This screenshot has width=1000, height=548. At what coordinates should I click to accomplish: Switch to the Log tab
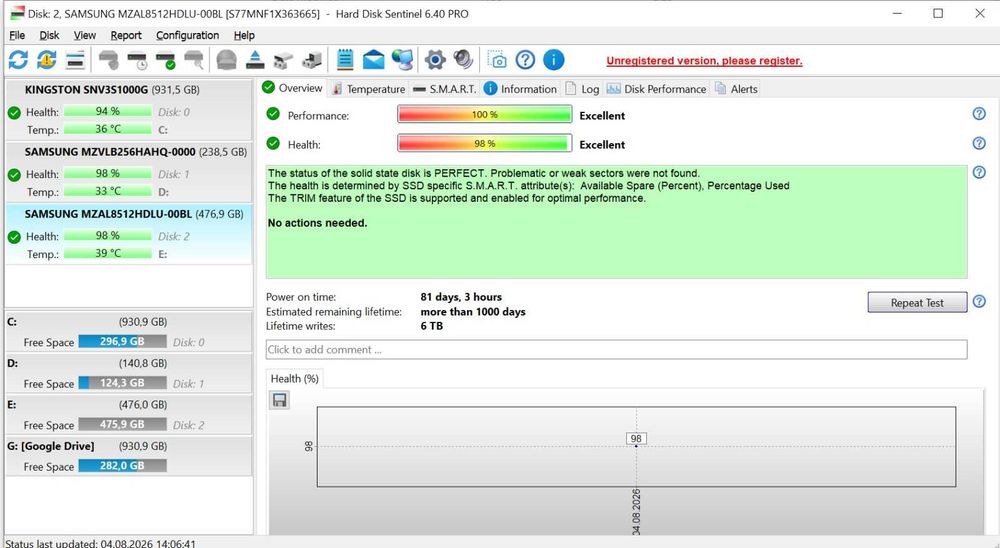tap(583, 89)
